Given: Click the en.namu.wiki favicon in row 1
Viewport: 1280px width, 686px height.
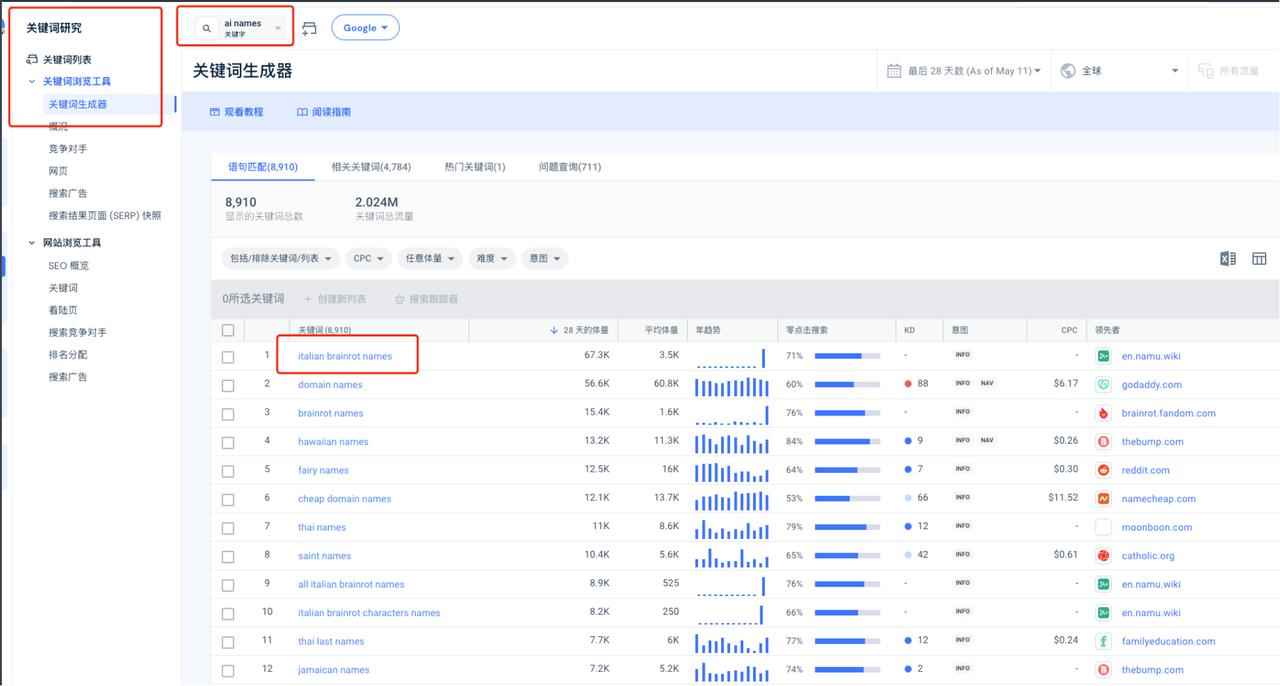Looking at the screenshot, I should (x=1103, y=356).
